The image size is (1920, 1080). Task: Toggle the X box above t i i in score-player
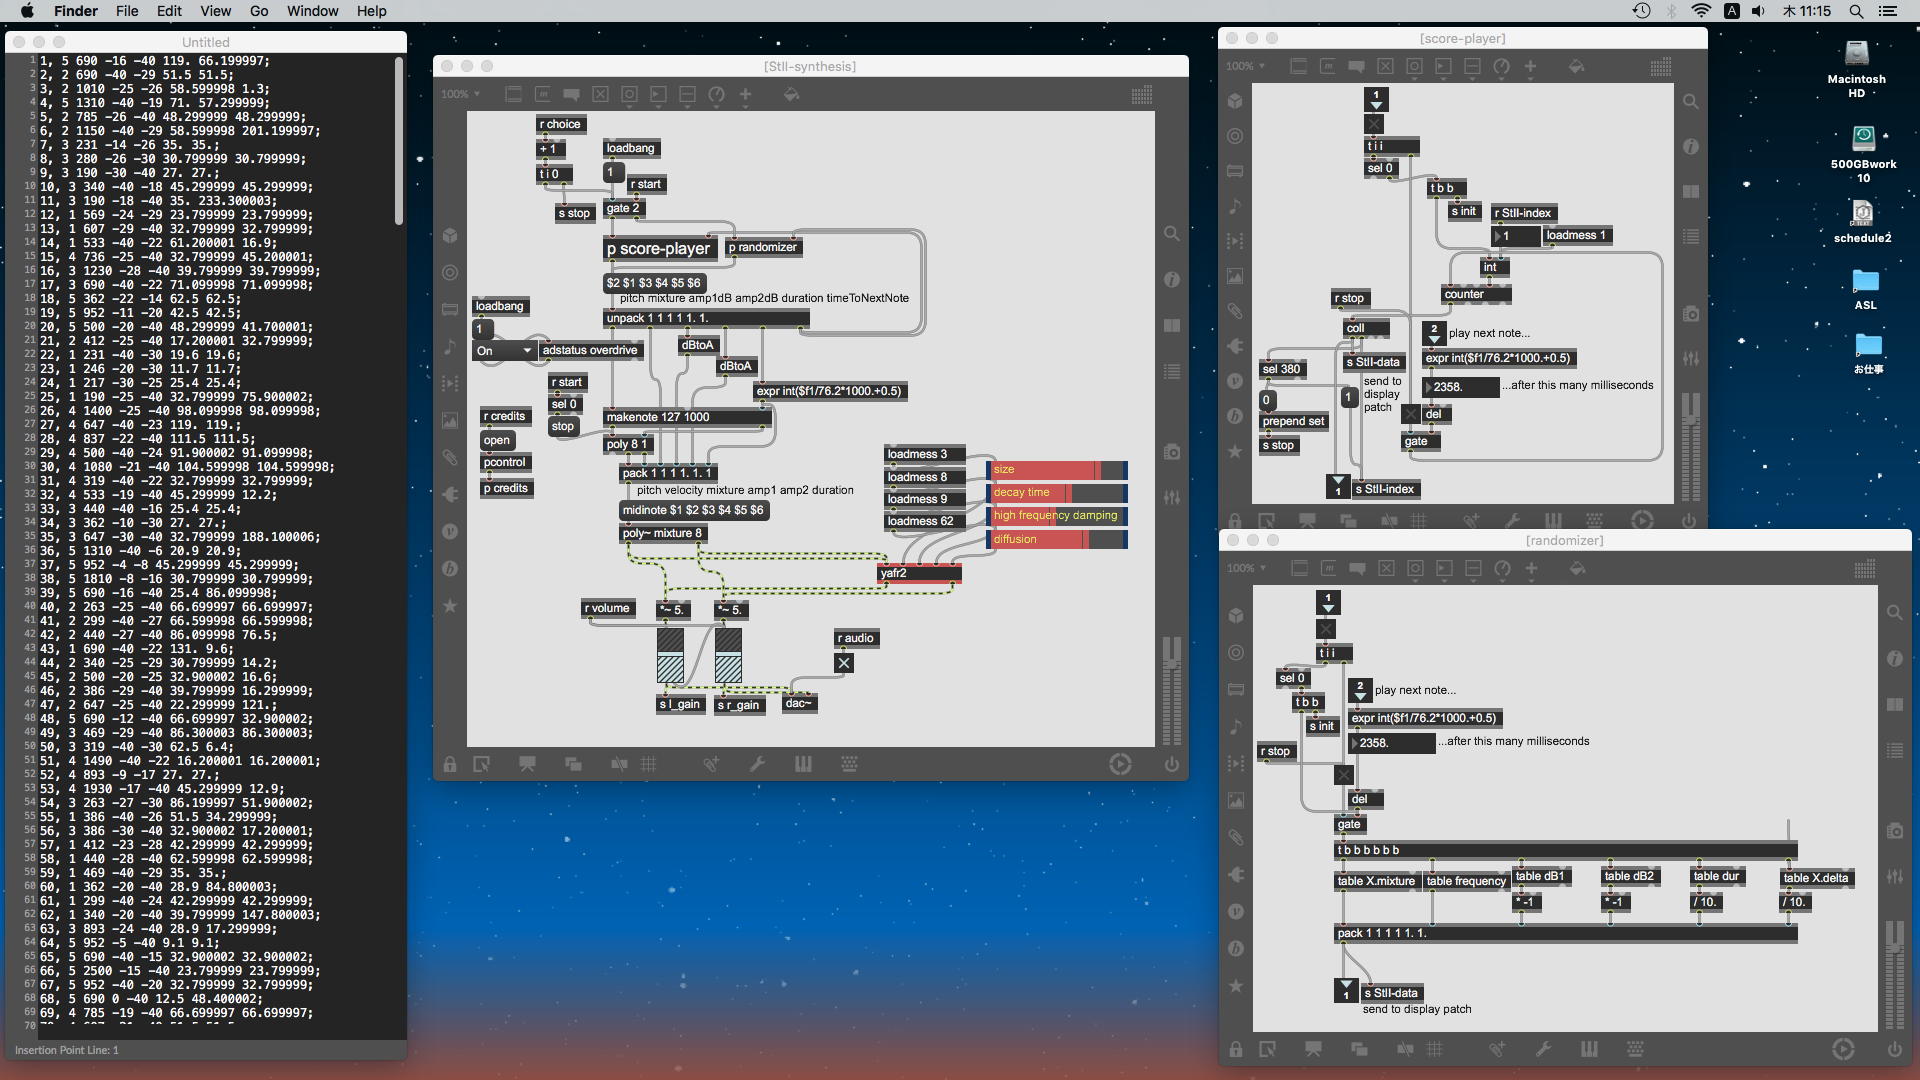coord(1375,124)
